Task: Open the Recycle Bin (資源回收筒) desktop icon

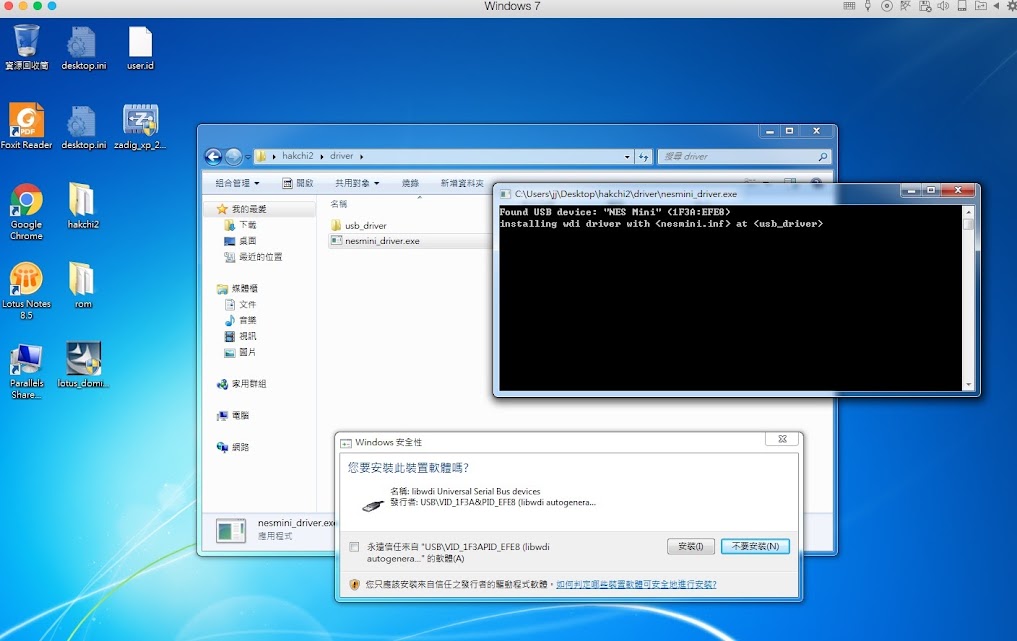Action: (x=26, y=47)
